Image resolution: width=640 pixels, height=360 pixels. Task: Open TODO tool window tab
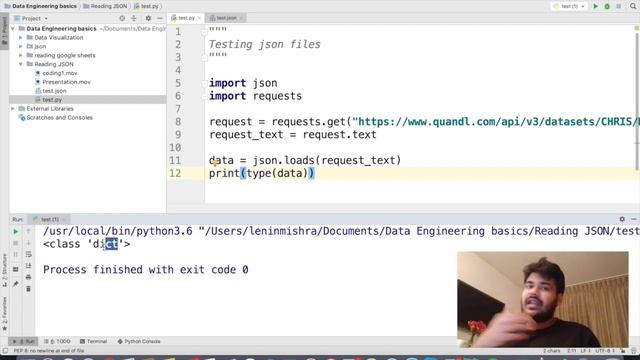coord(57,342)
